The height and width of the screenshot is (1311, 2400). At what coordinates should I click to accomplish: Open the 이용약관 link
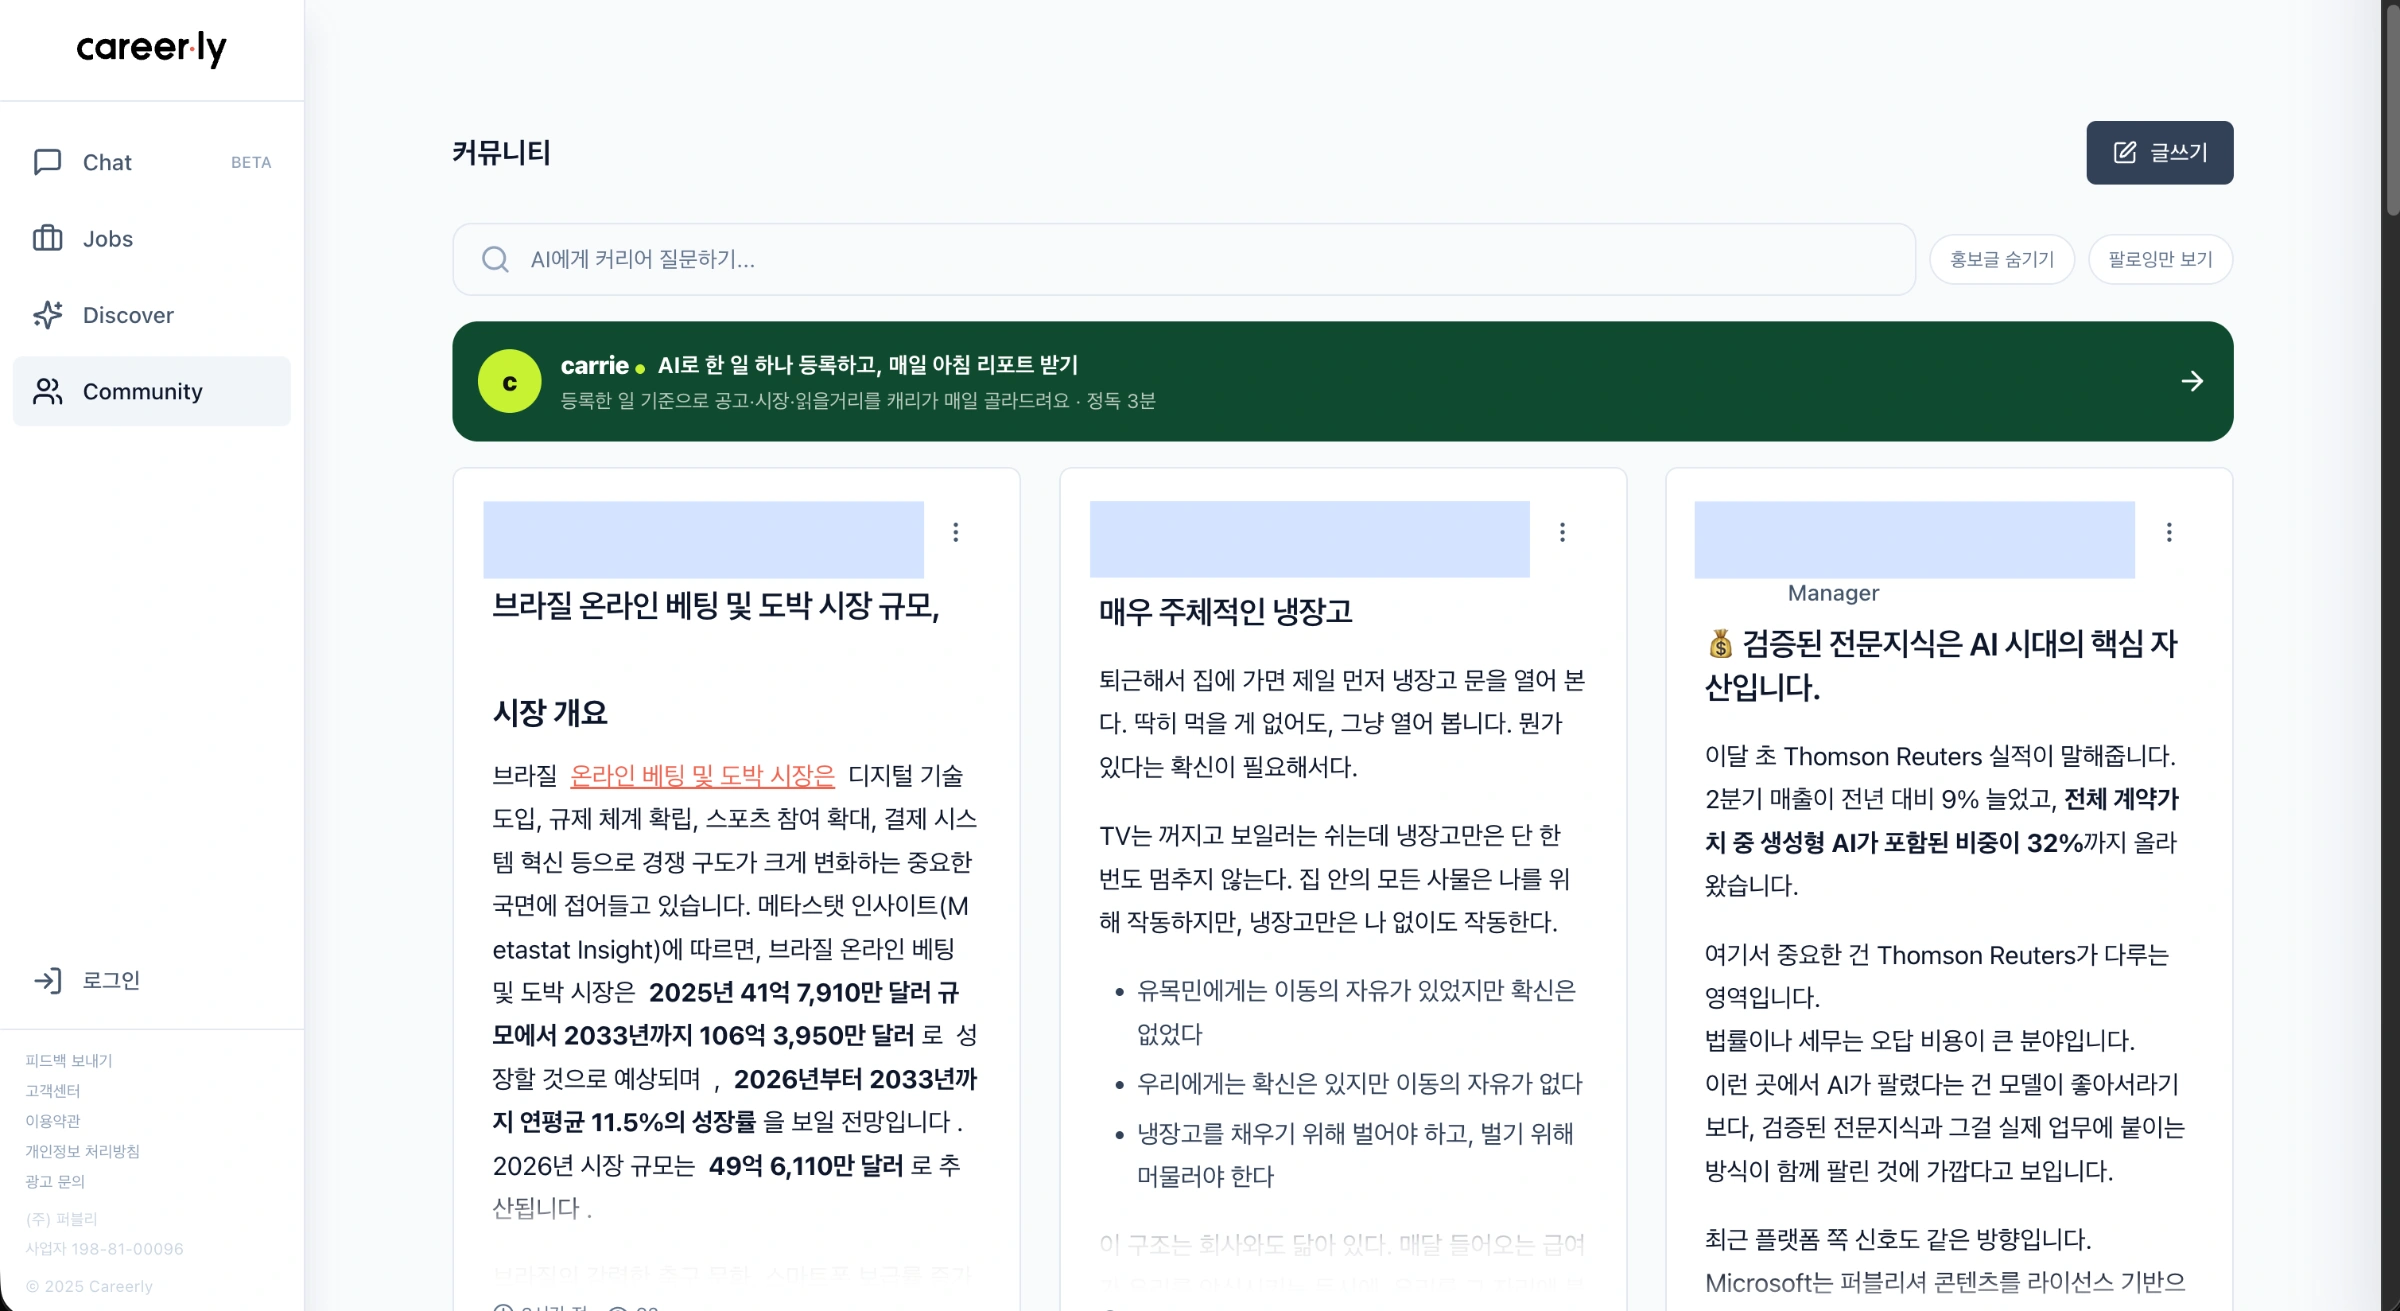[53, 1121]
